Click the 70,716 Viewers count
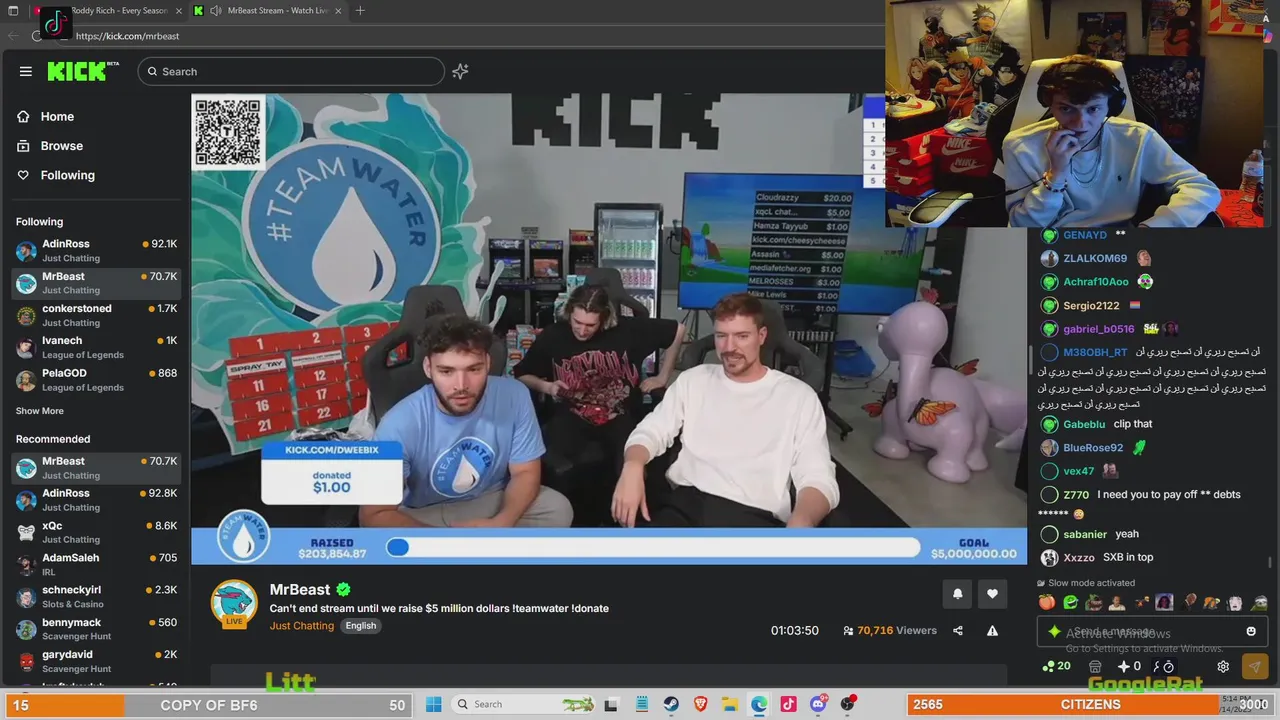The image size is (1280, 720). click(x=890, y=631)
